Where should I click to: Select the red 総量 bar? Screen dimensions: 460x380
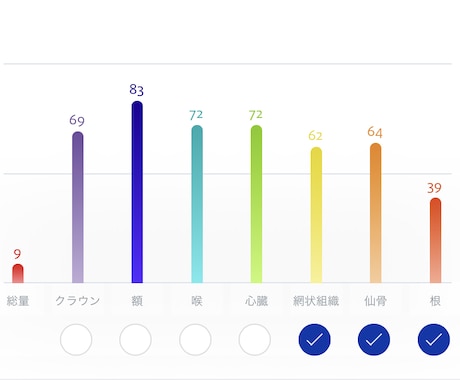point(18,273)
